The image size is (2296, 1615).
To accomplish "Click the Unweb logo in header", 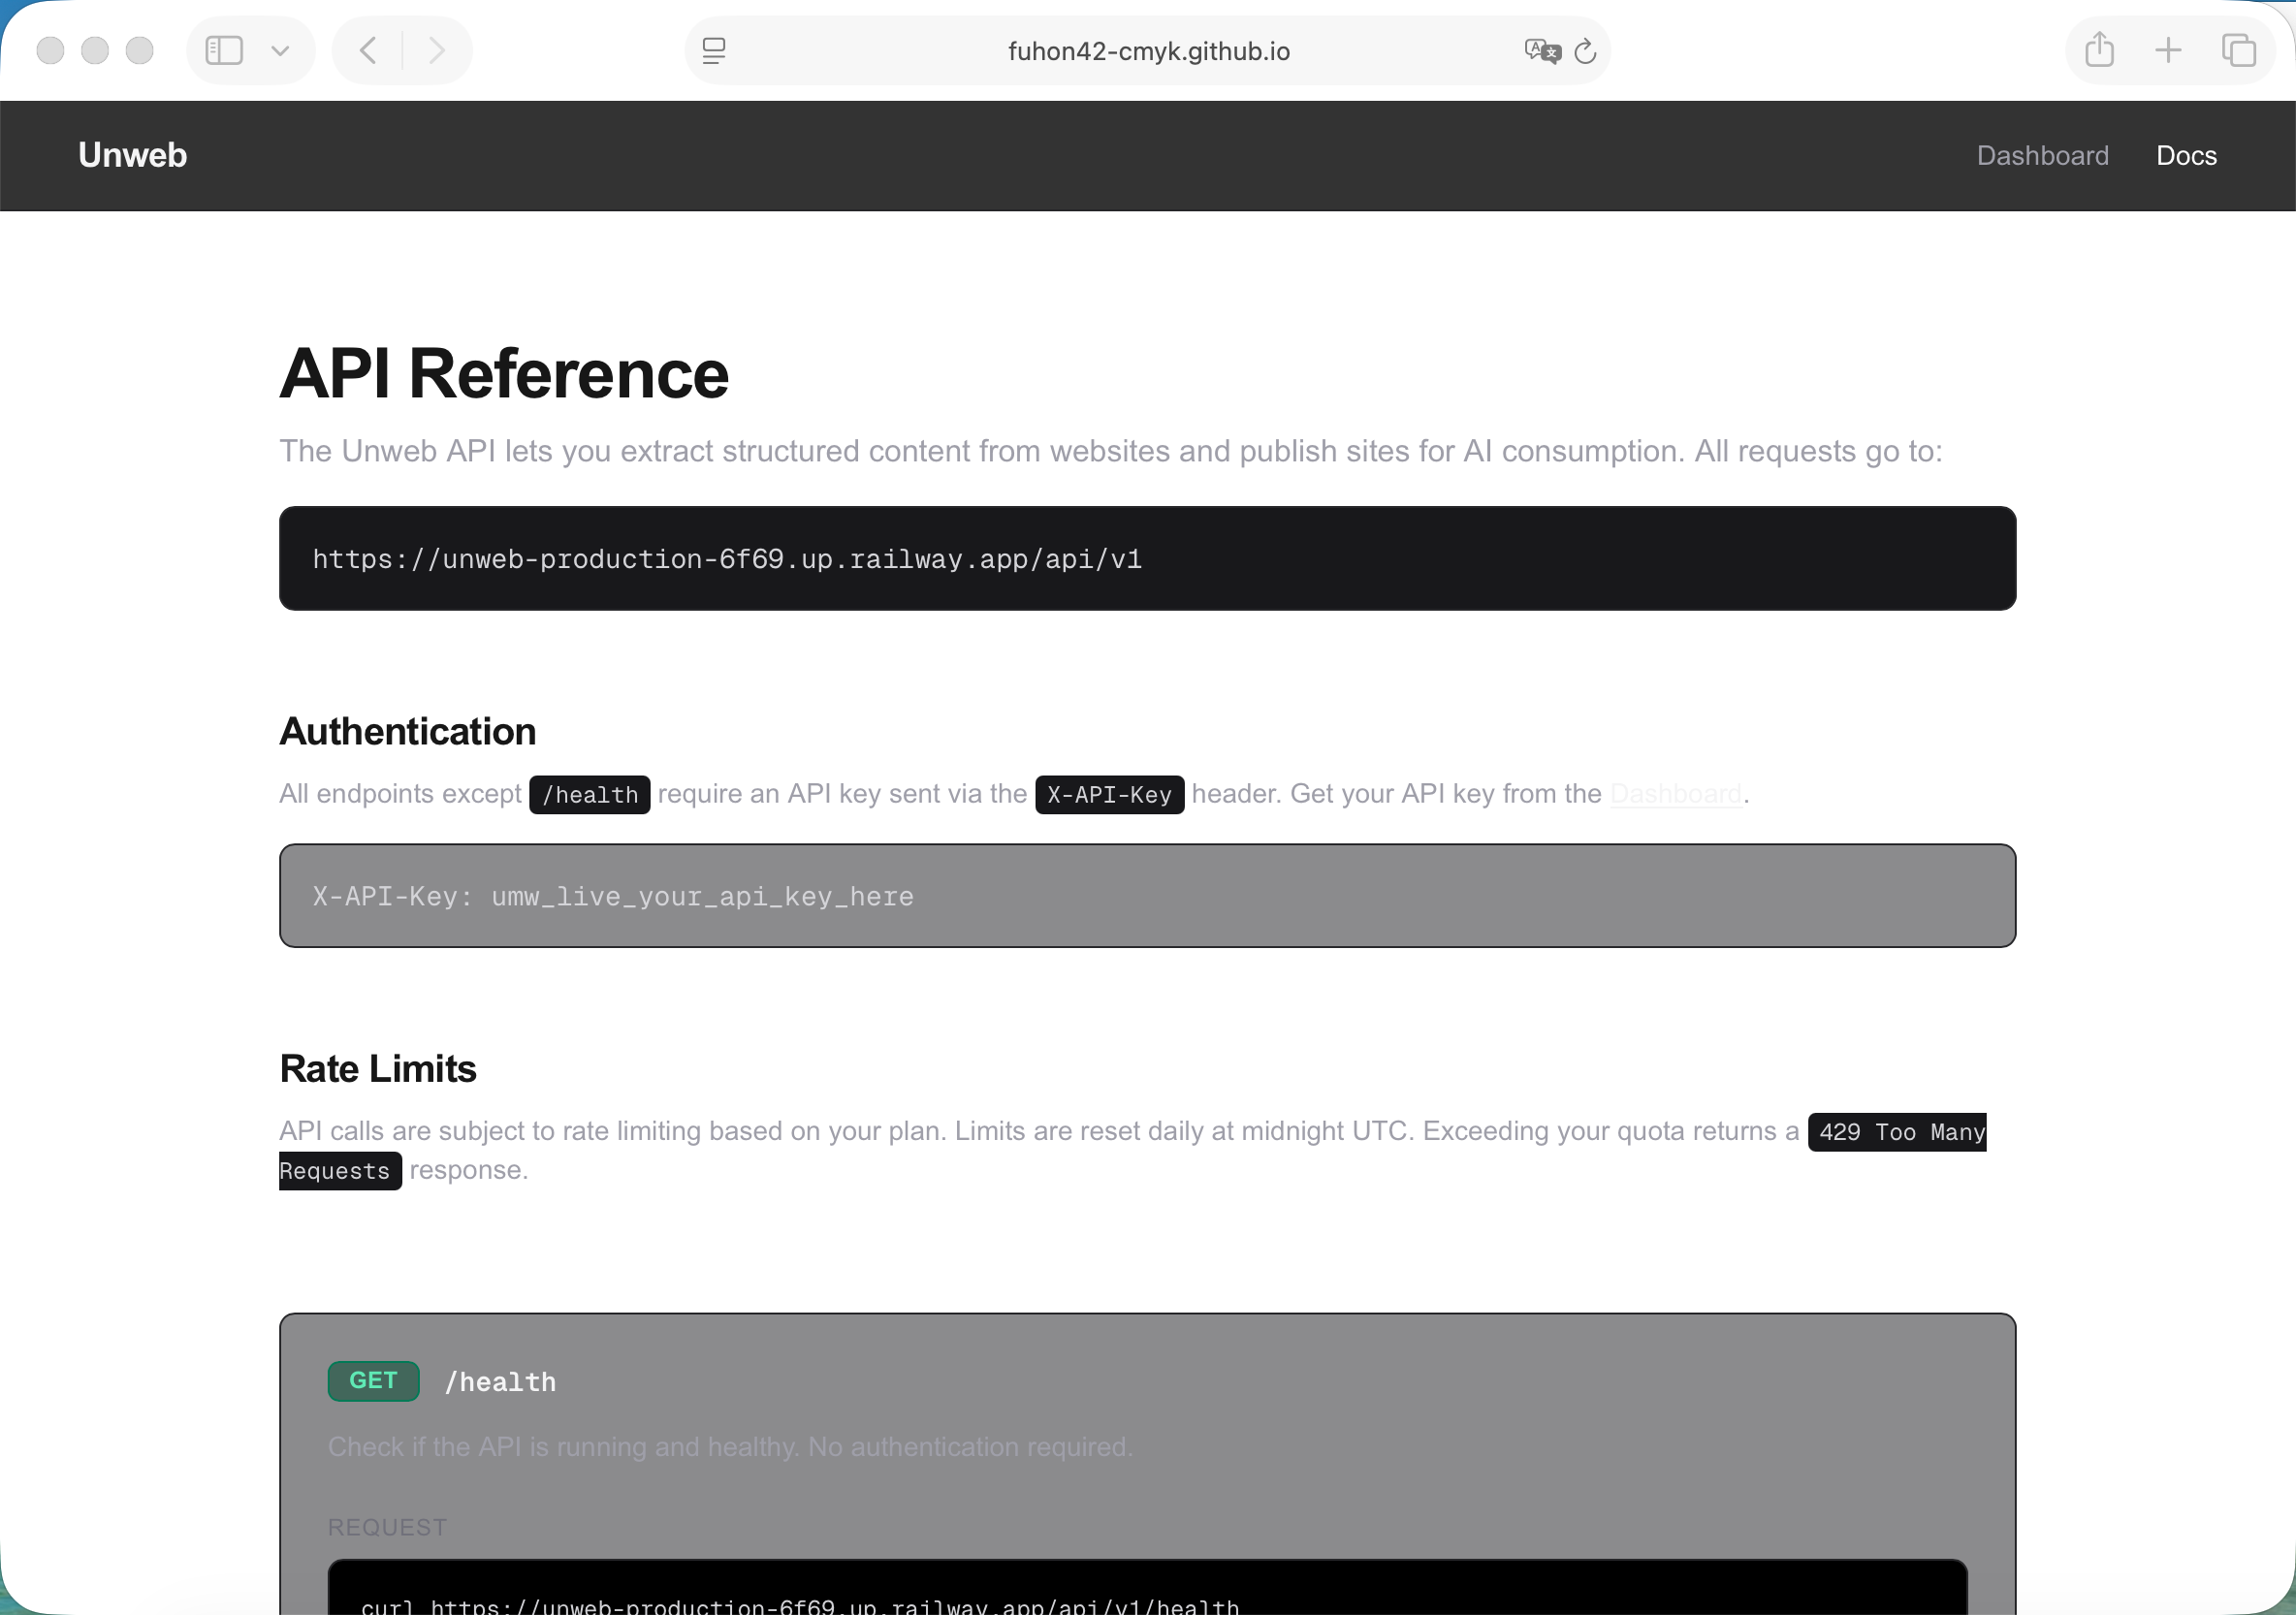I will (132, 155).
